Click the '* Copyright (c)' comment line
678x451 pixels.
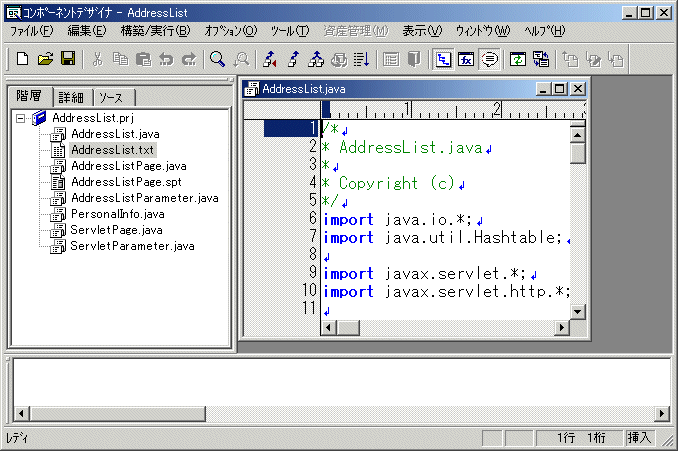click(x=388, y=183)
